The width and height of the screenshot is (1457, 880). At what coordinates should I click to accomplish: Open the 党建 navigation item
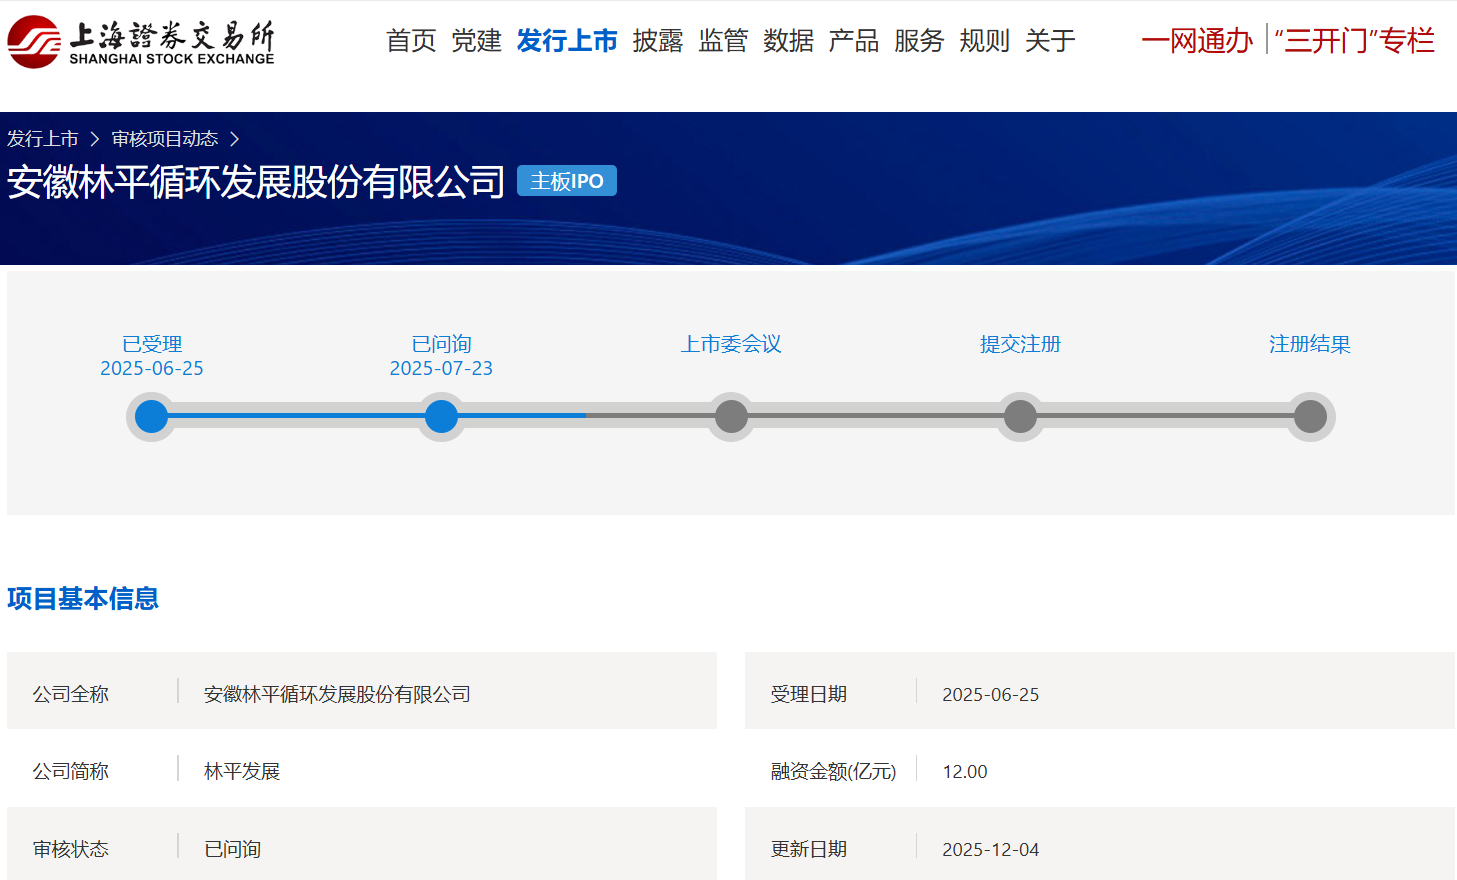(x=476, y=41)
